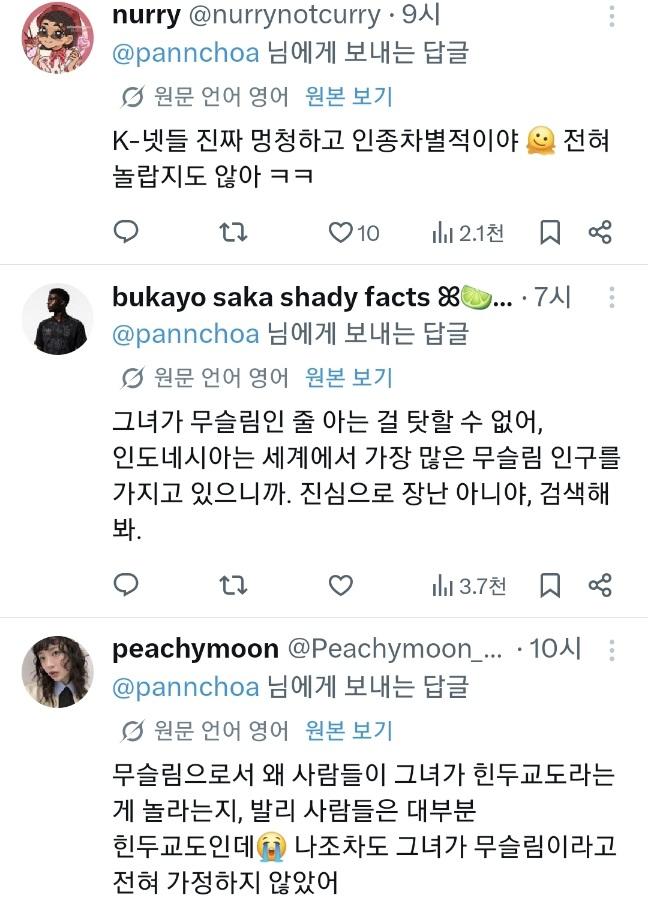Open more options for peachymoon tweet

pos(612,650)
